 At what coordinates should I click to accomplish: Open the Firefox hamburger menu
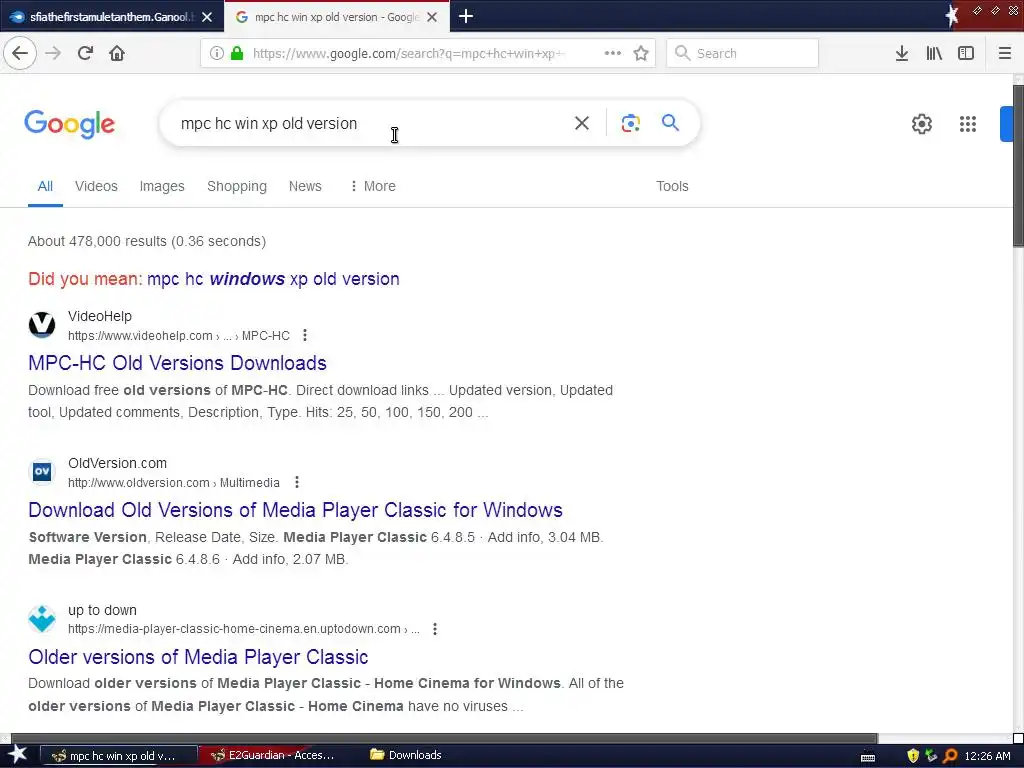click(1005, 54)
